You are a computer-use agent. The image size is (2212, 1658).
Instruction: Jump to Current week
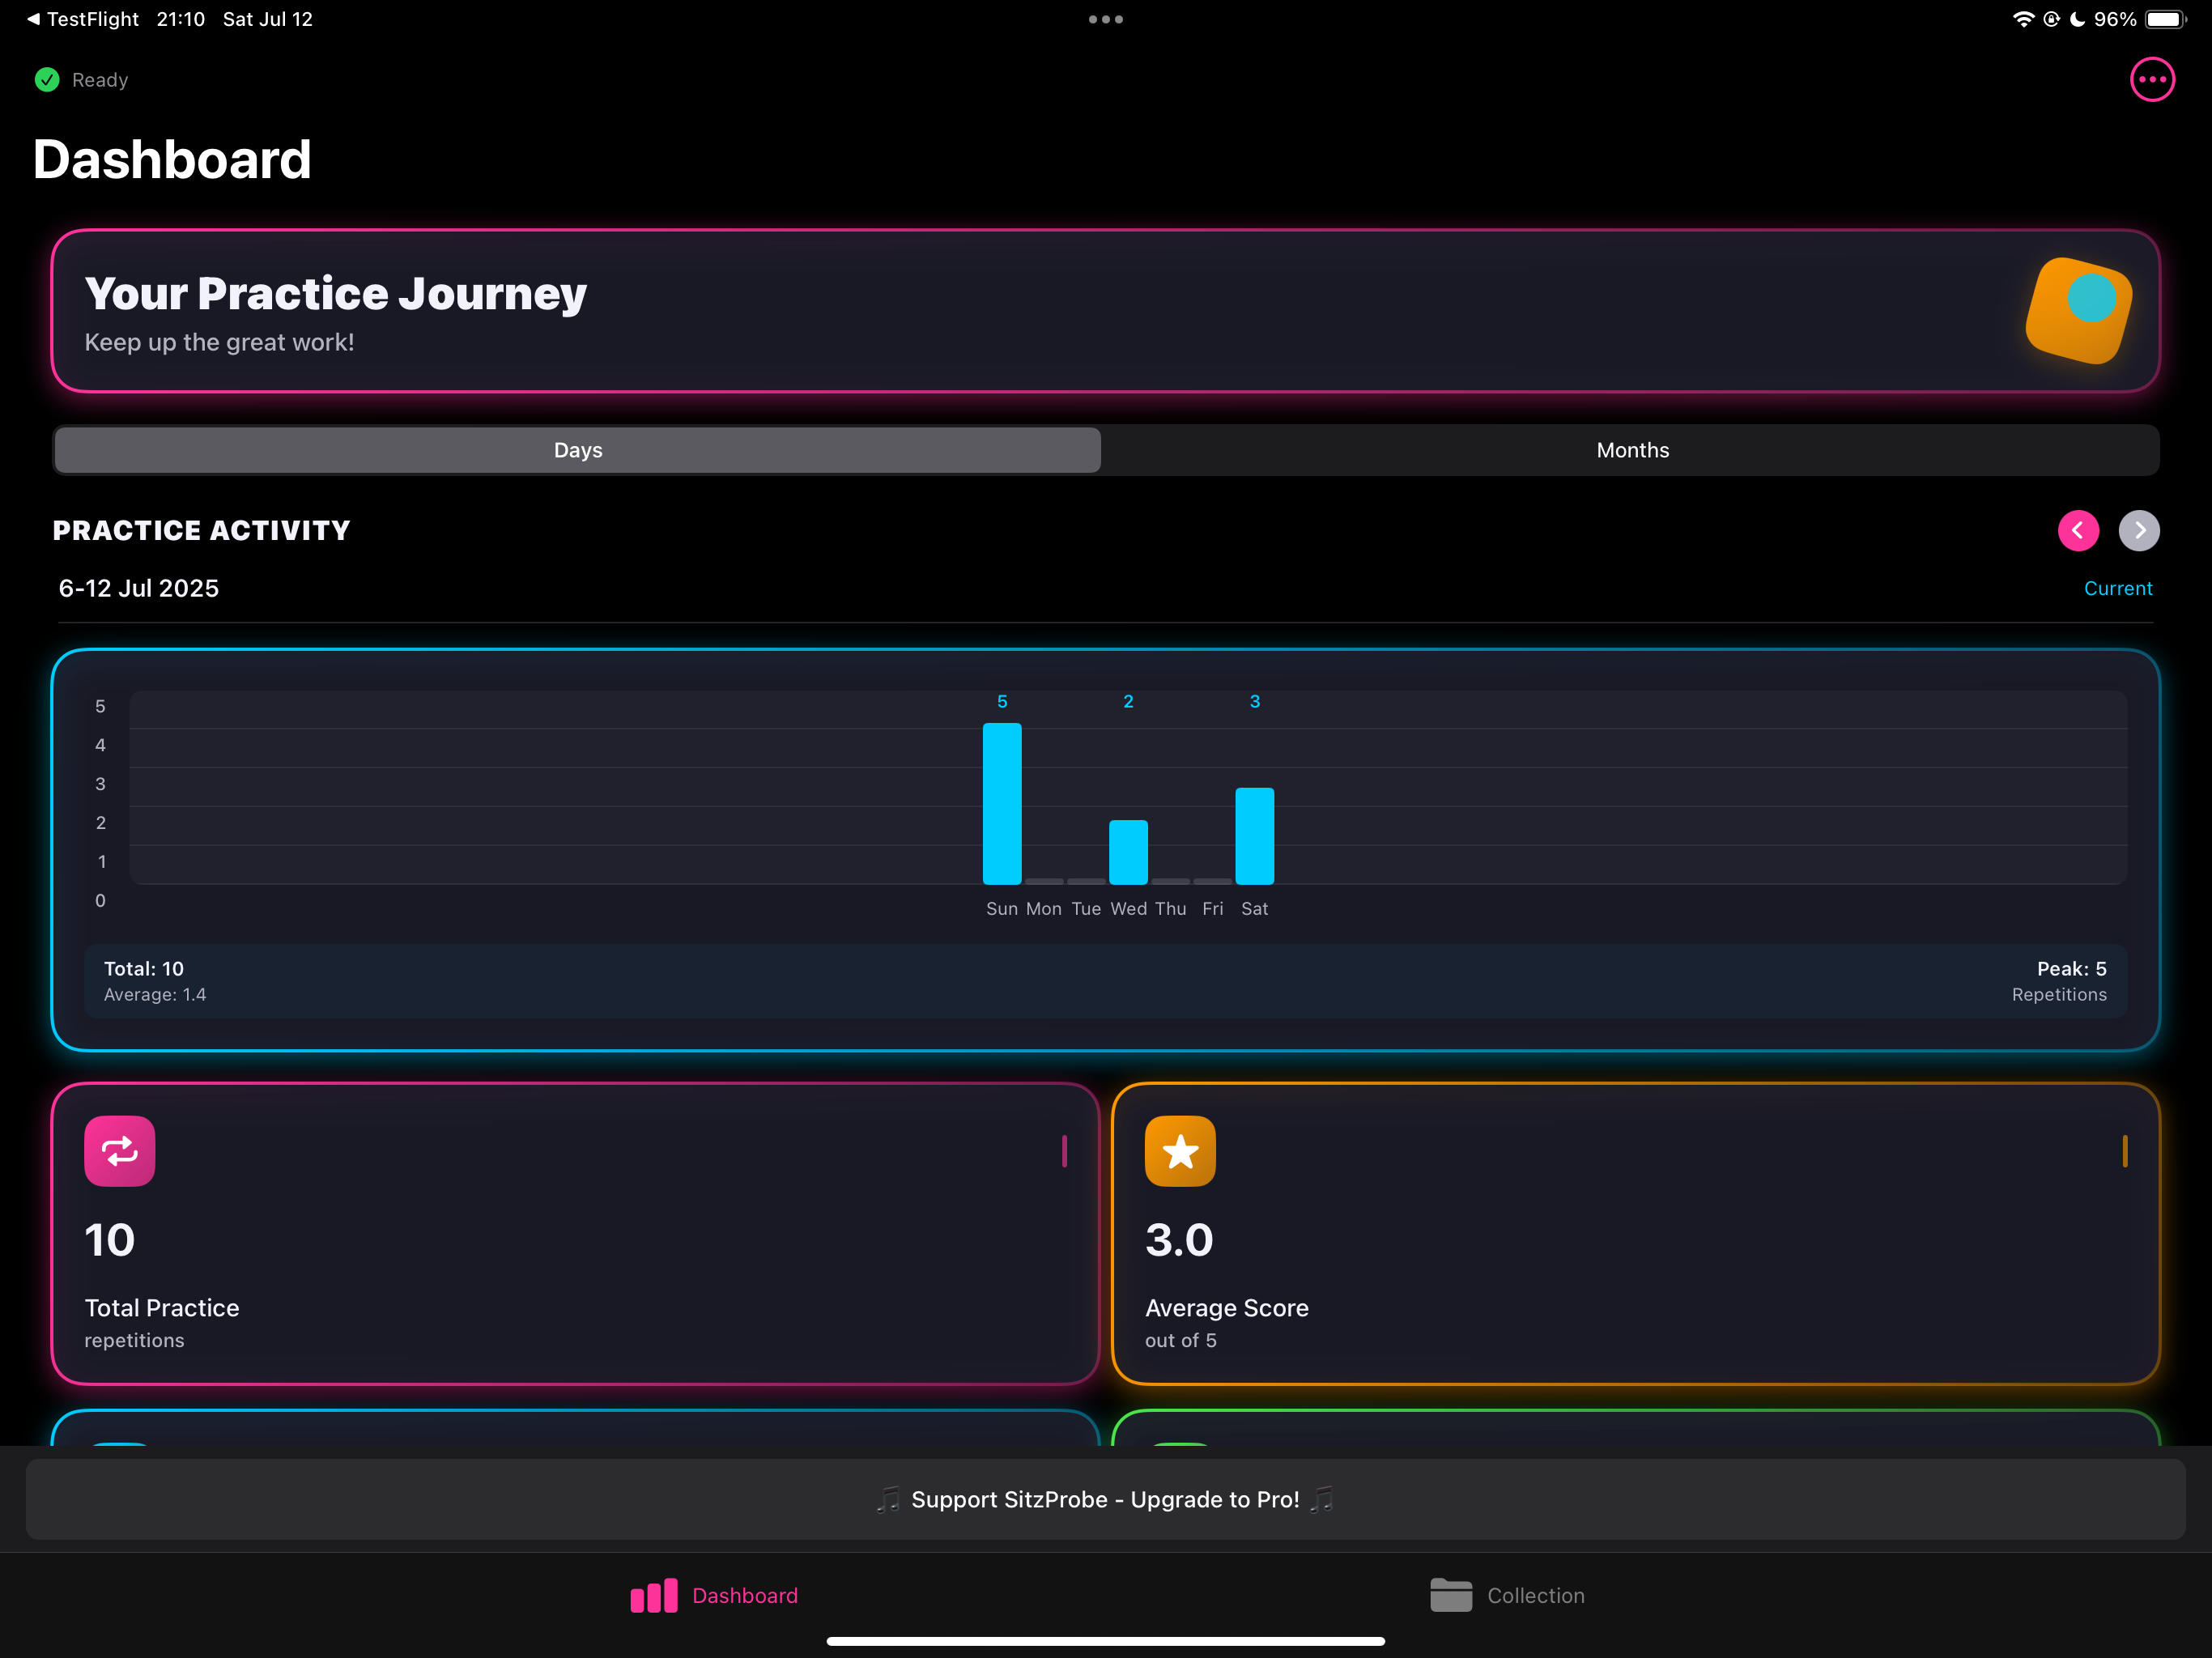point(2118,588)
